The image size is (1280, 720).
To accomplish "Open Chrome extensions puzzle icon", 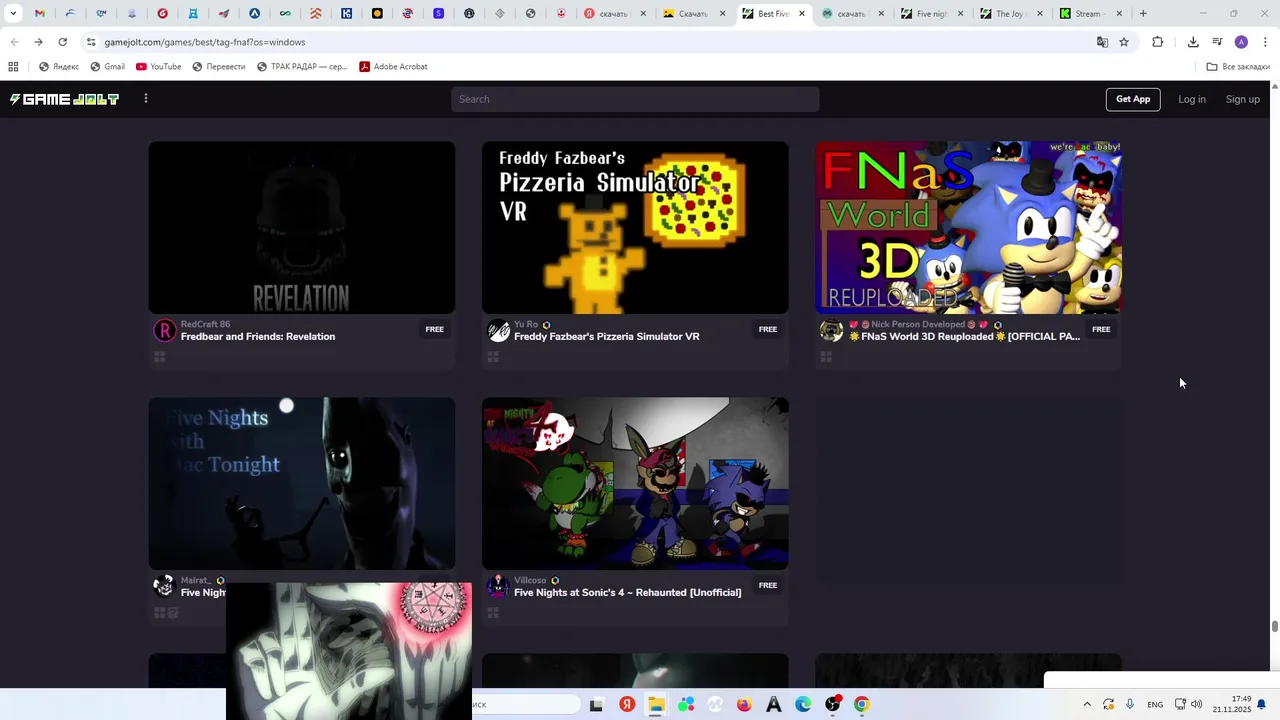I will [x=1157, y=42].
